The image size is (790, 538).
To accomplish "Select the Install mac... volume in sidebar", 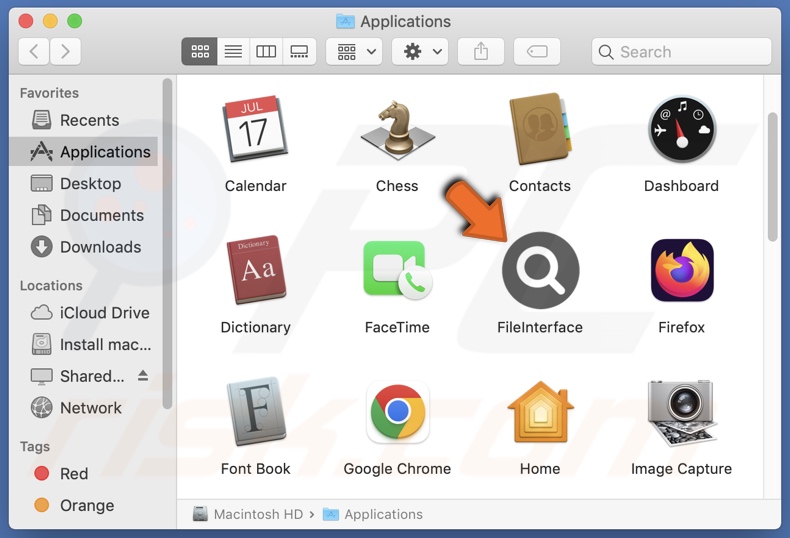I will [x=84, y=345].
